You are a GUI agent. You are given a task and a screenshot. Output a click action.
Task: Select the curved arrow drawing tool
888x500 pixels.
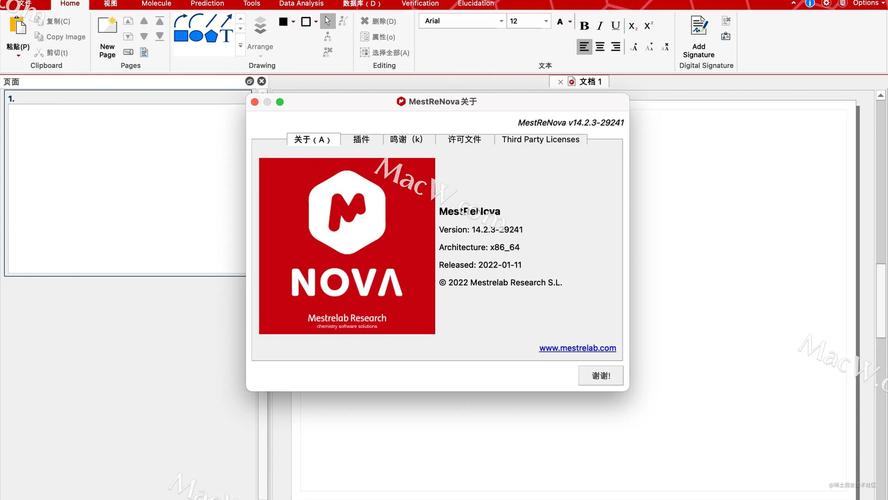click(x=181, y=22)
